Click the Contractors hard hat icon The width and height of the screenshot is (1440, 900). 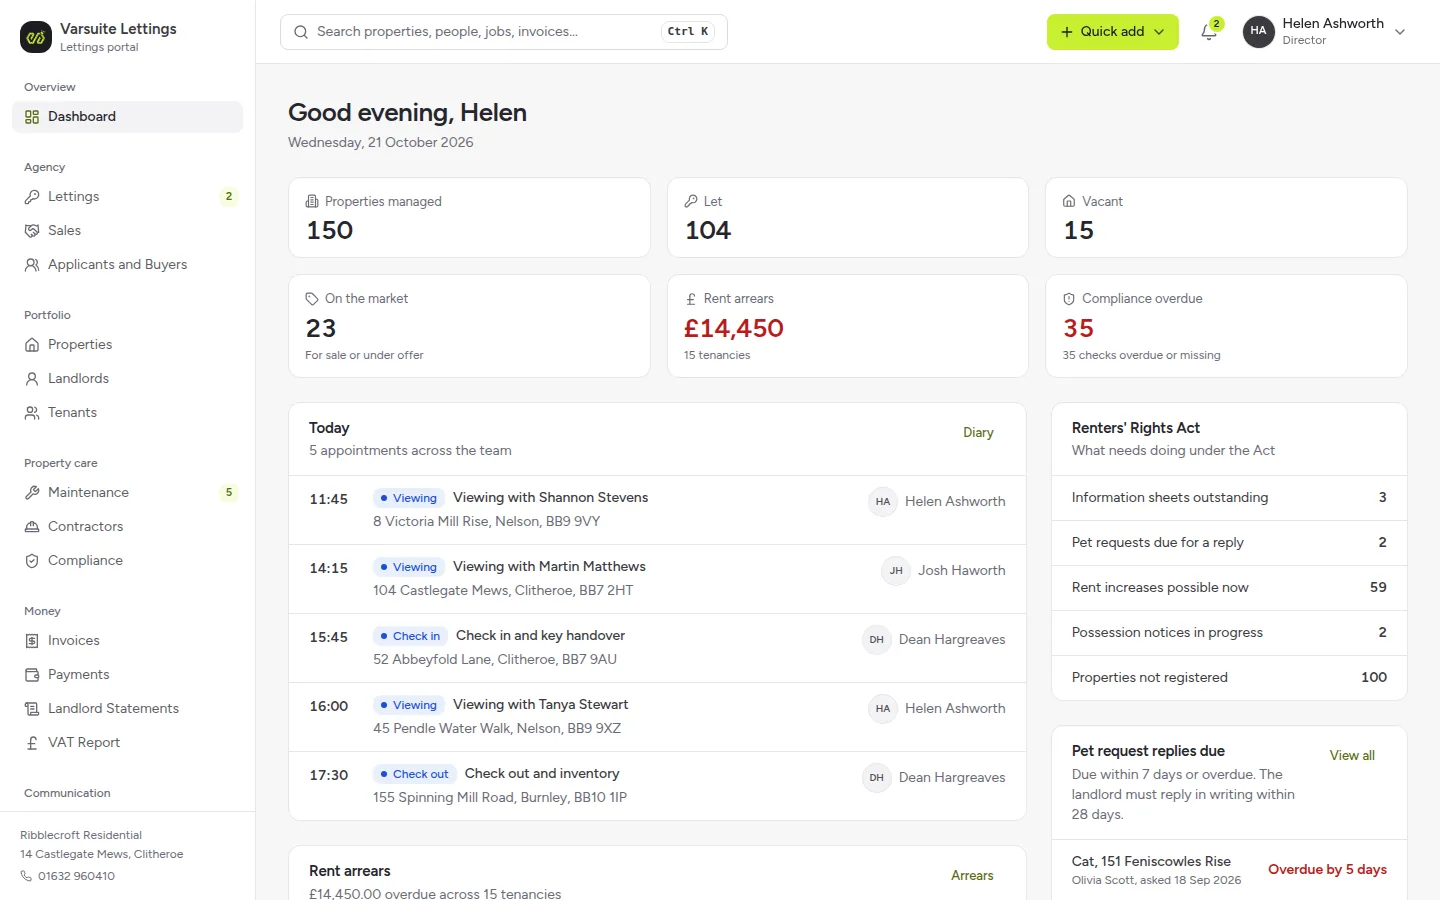tap(32, 527)
